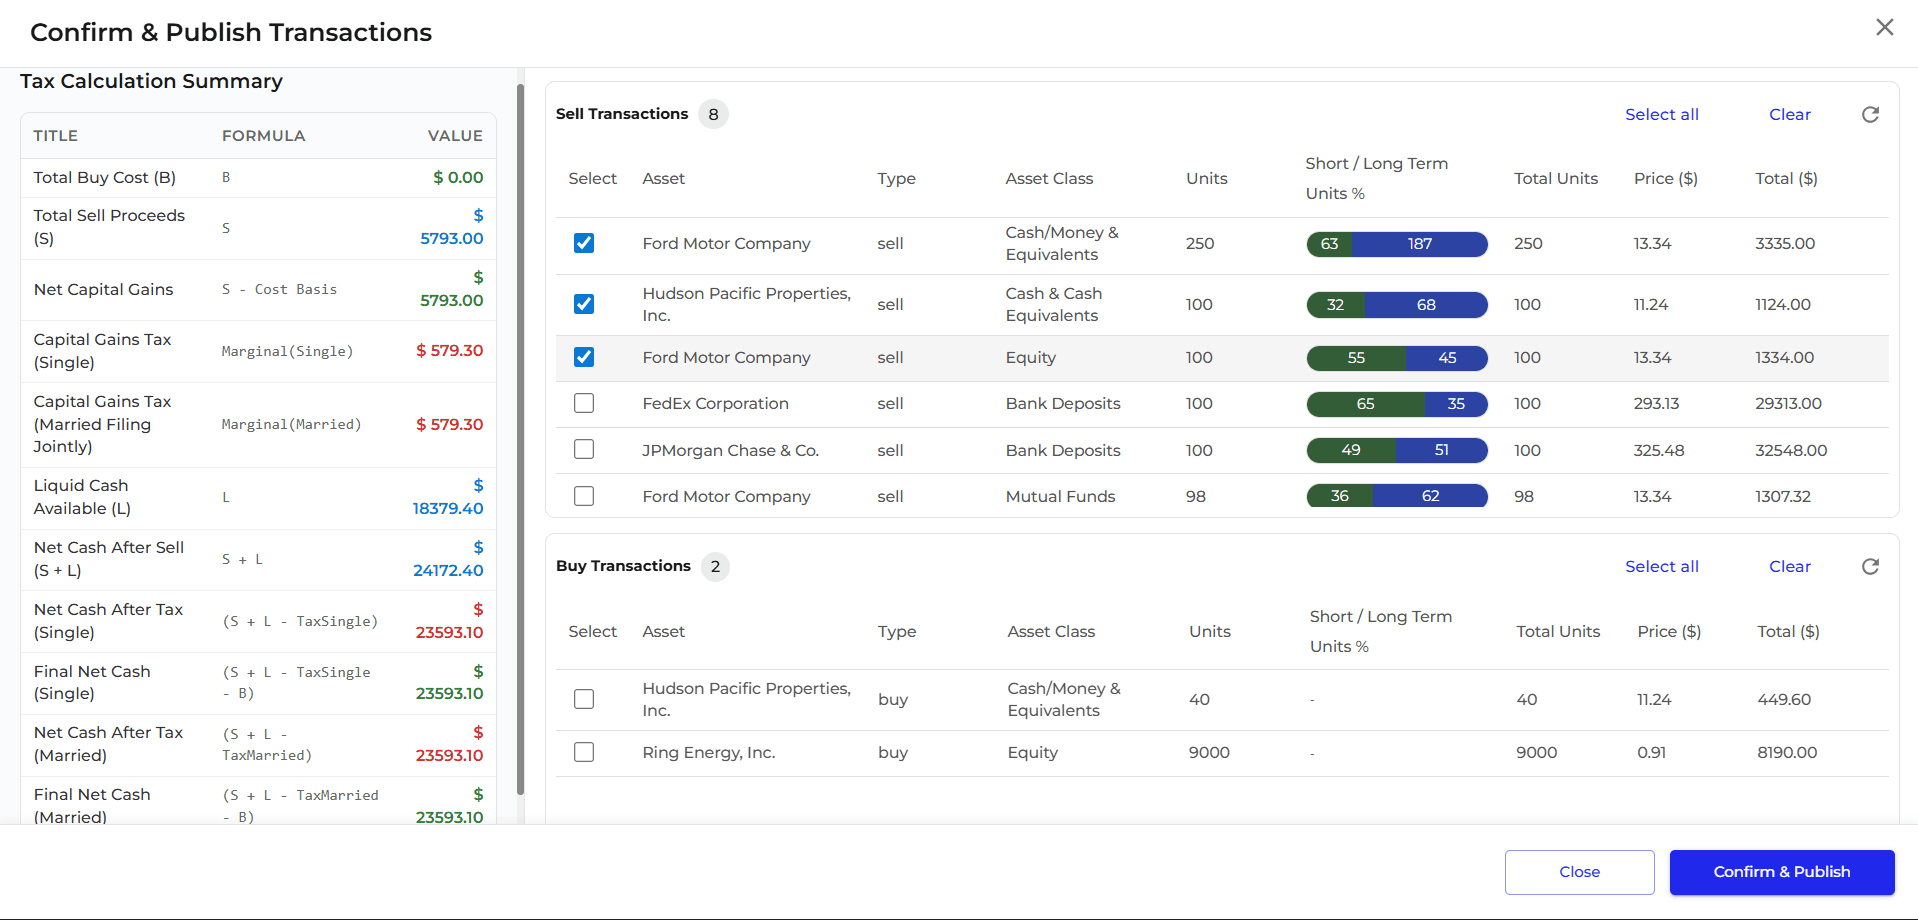Close the Confirm & Publish dialog
The width and height of the screenshot is (1918, 920).
coord(1884,28)
